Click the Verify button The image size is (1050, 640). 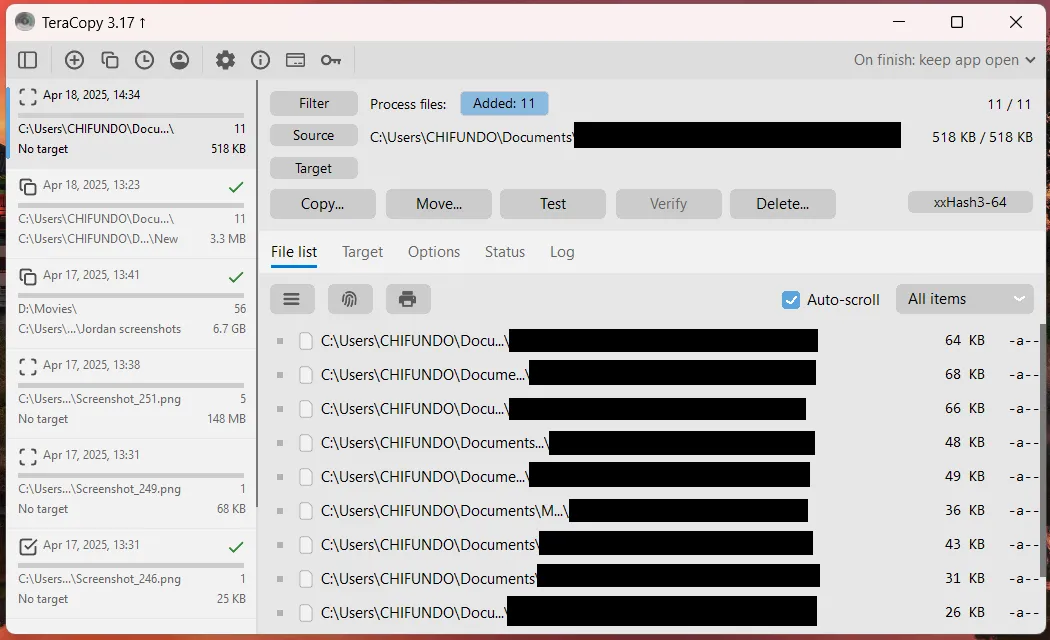[668, 204]
